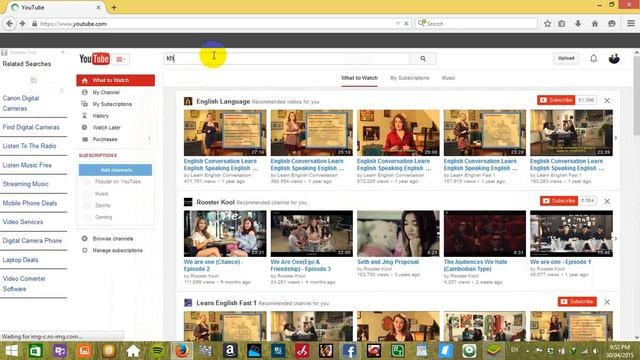Stop loading page with X button

pyautogui.click(x=406, y=24)
